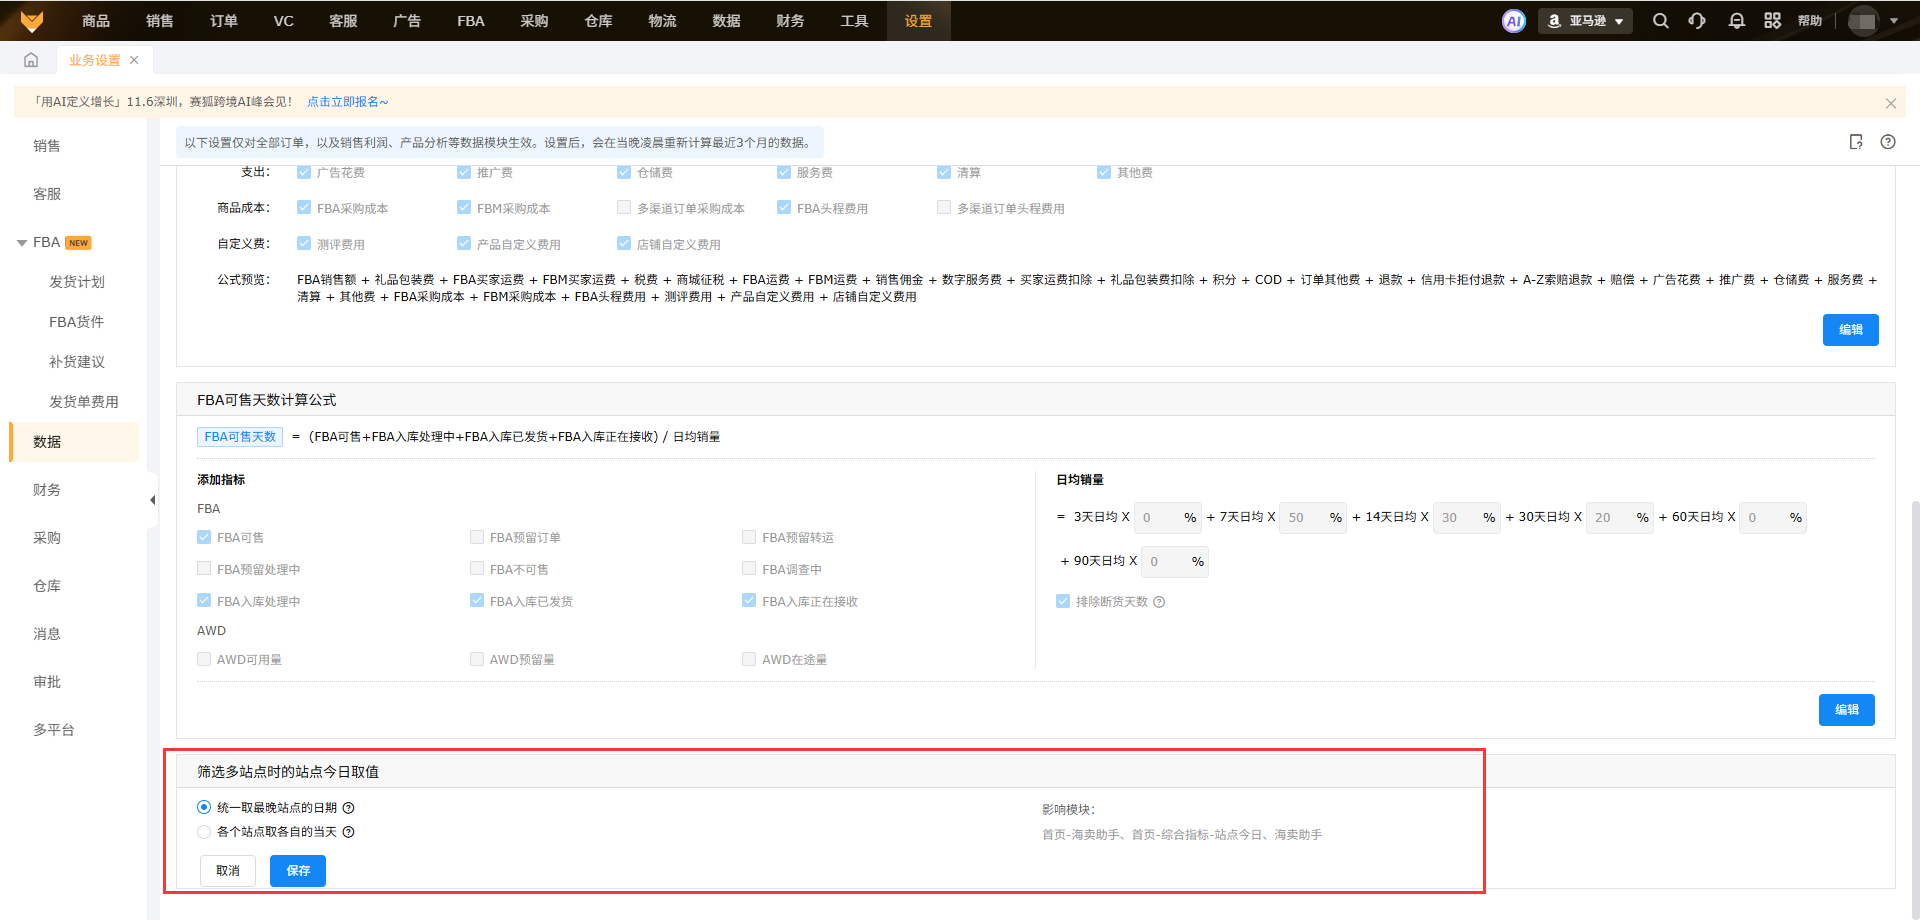Click help icon beside 各个站点取各自的当天
This screenshot has height=920, width=1920.
tap(348, 832)
